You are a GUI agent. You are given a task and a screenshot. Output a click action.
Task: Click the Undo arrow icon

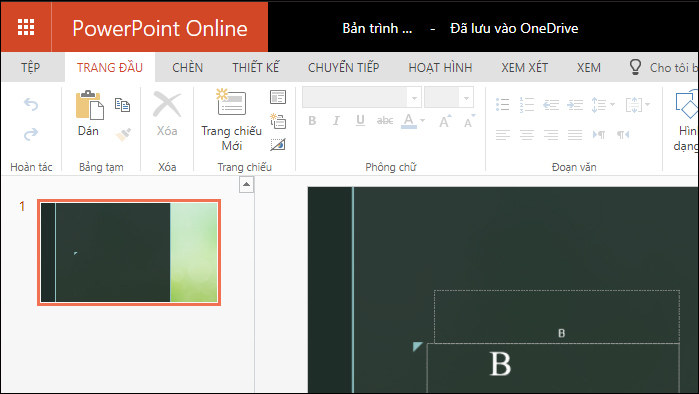tap(31, 105)
